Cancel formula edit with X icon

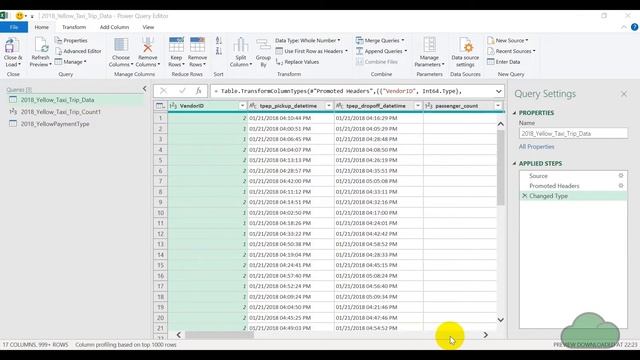click(x=163, y=91)
